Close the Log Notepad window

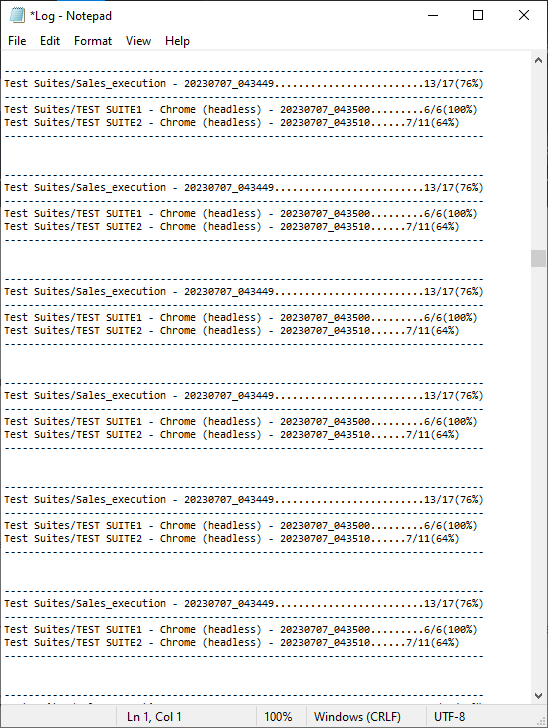pos(523,15)
